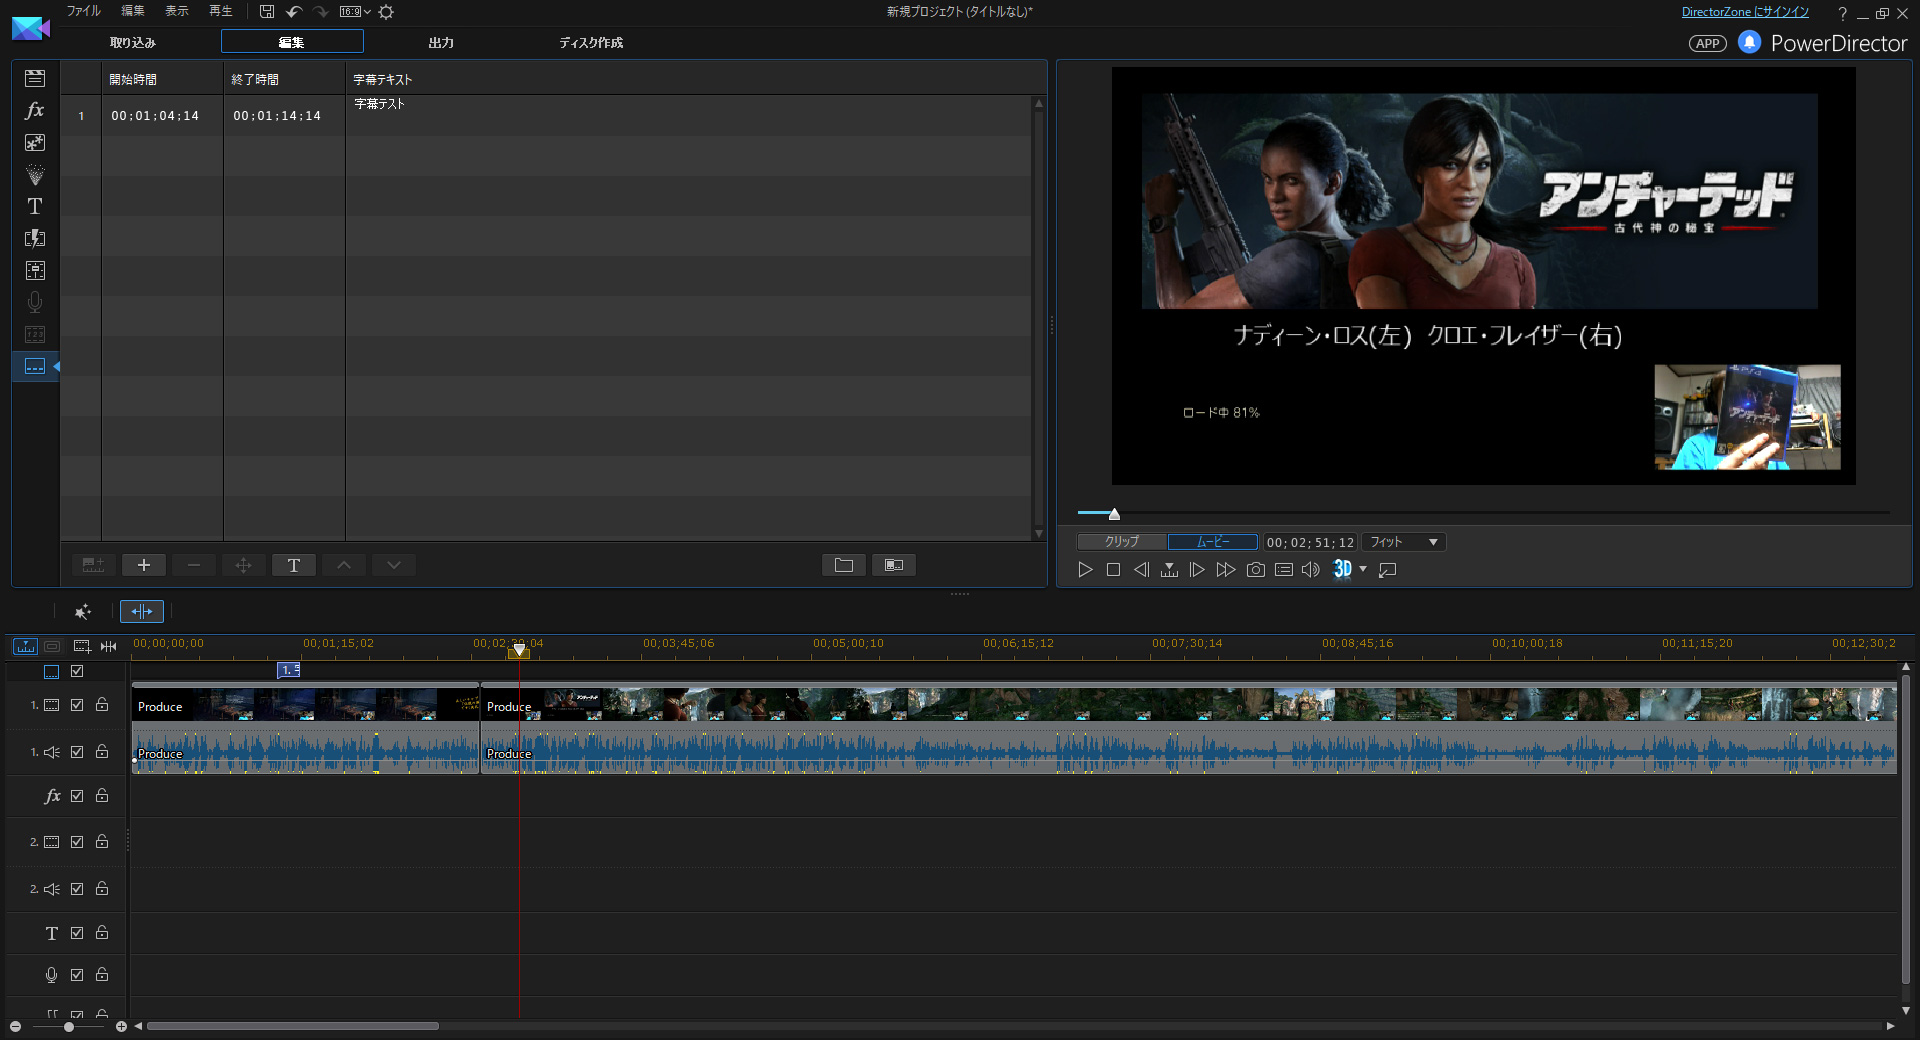Viewport: 1920px width, 1040px height.
Task: Click the change subtitle text format T button
Action: click(294, 565)
